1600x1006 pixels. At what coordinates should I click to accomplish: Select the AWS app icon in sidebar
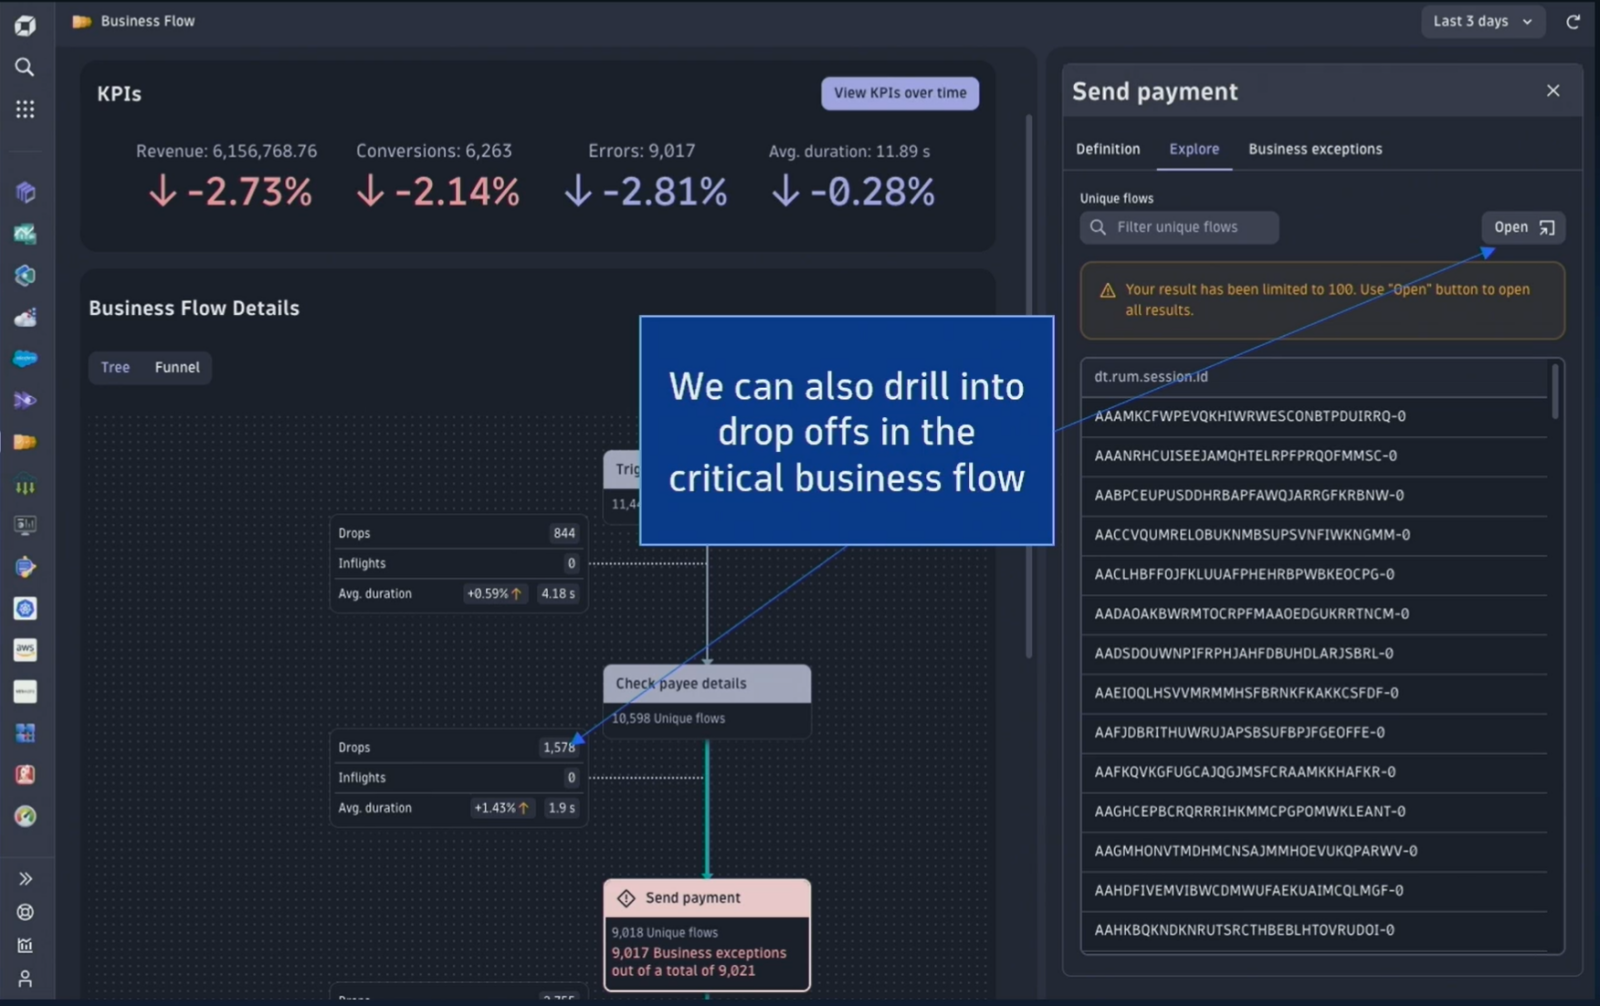point(25,649)
